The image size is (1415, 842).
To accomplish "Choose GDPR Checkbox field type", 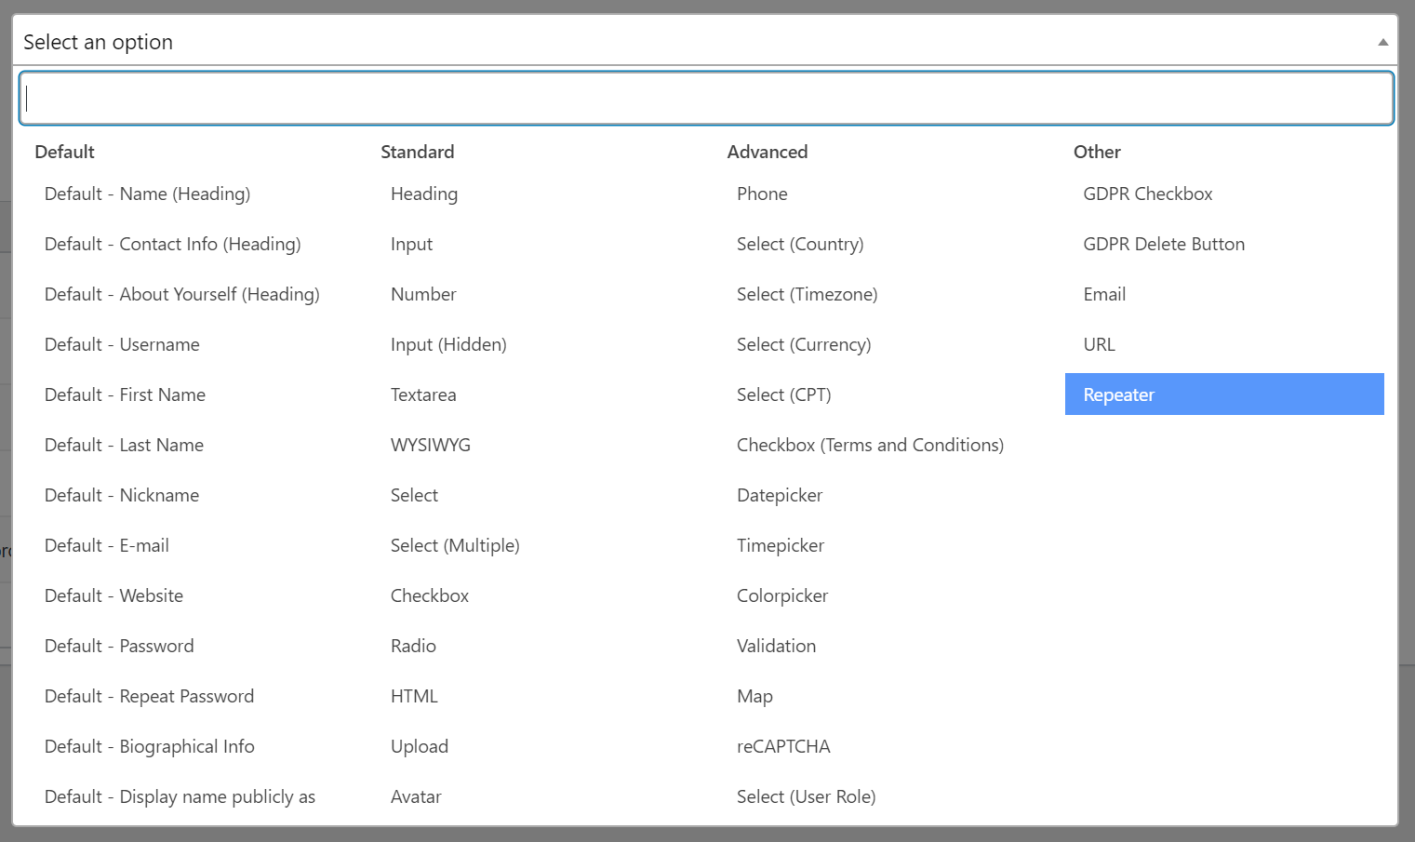I will (x=1224, y=194).
